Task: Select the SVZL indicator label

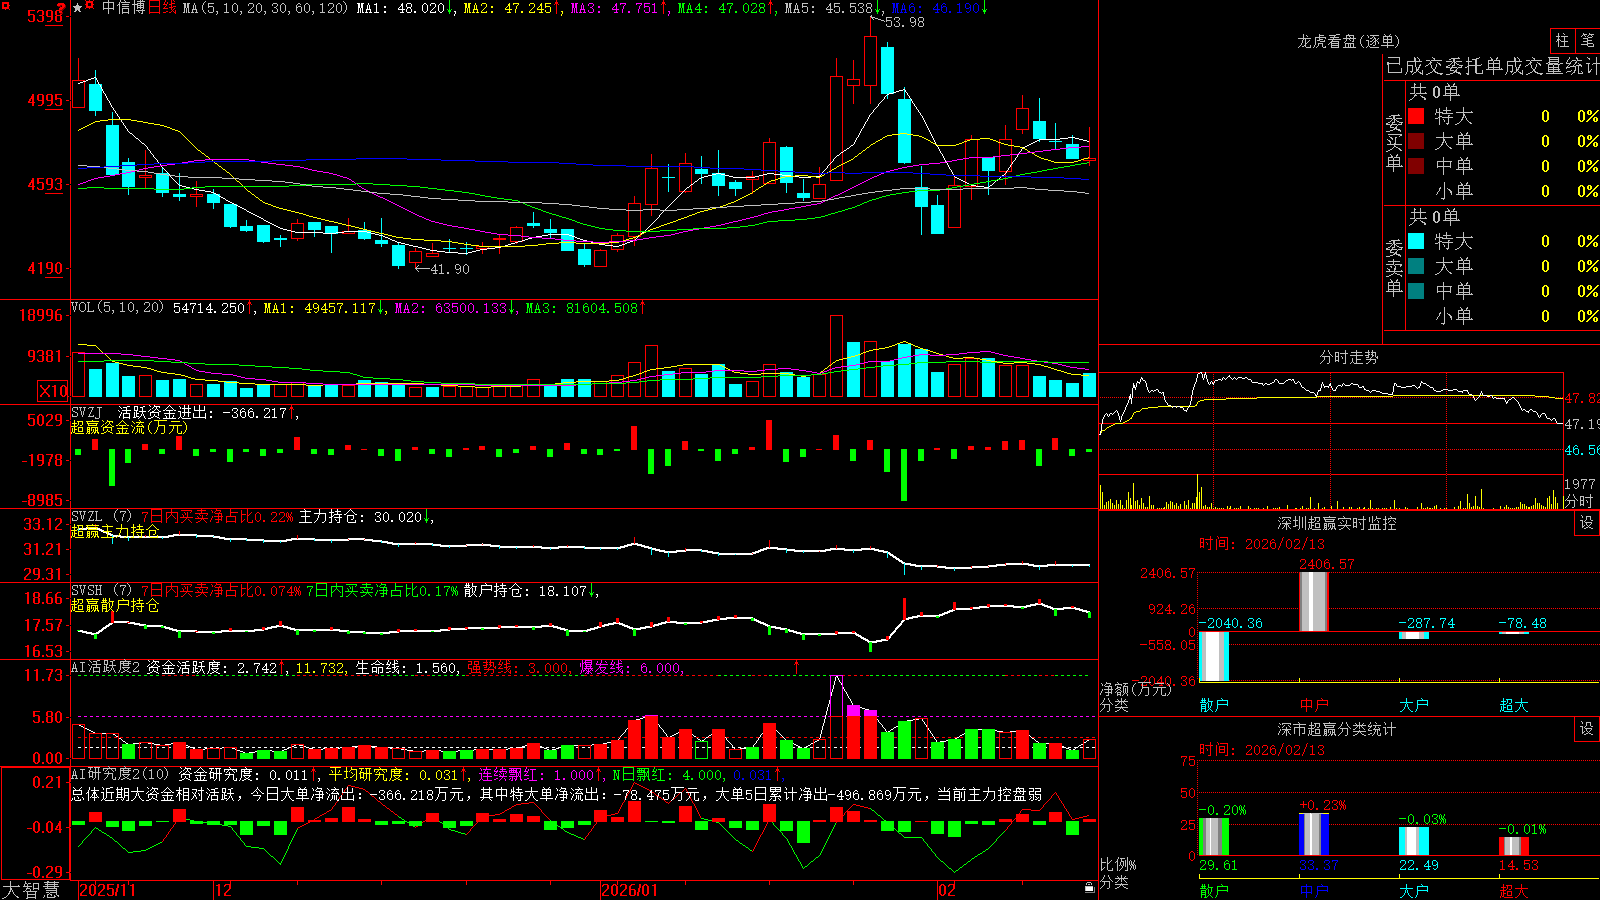Action: click(x=87, y=517)
